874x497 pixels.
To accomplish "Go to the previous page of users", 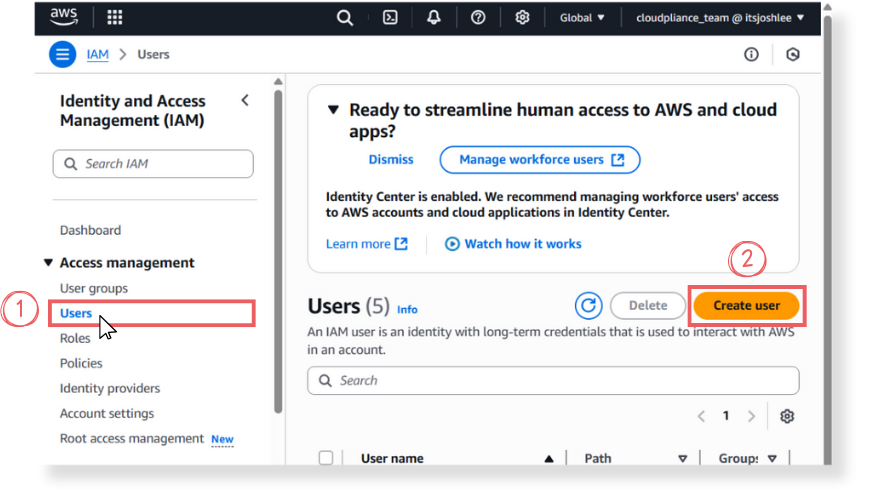I will (701, 416).
